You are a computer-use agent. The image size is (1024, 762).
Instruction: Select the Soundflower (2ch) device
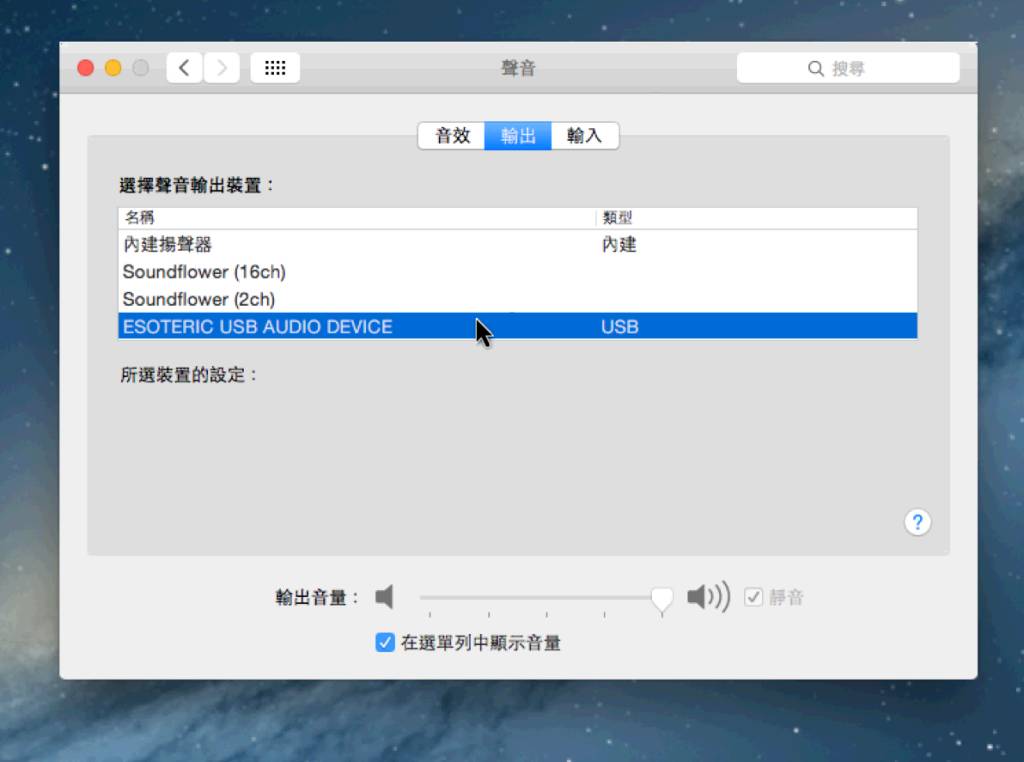[x=300, y=299]
